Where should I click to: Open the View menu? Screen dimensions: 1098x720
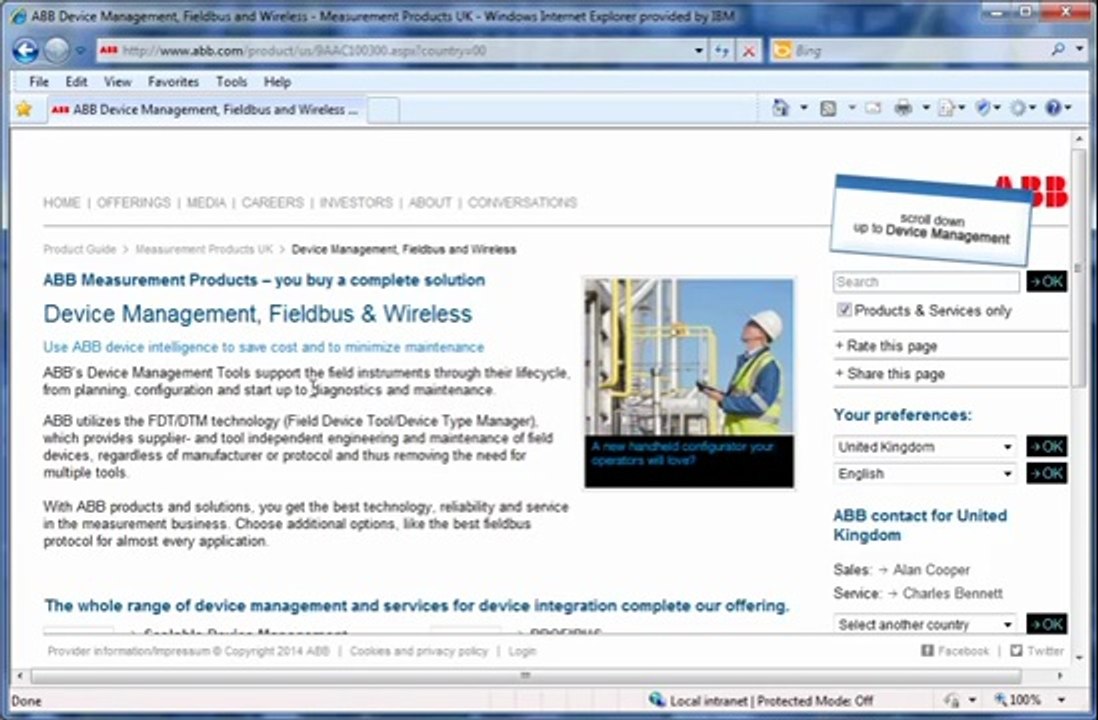click(118, 82)
